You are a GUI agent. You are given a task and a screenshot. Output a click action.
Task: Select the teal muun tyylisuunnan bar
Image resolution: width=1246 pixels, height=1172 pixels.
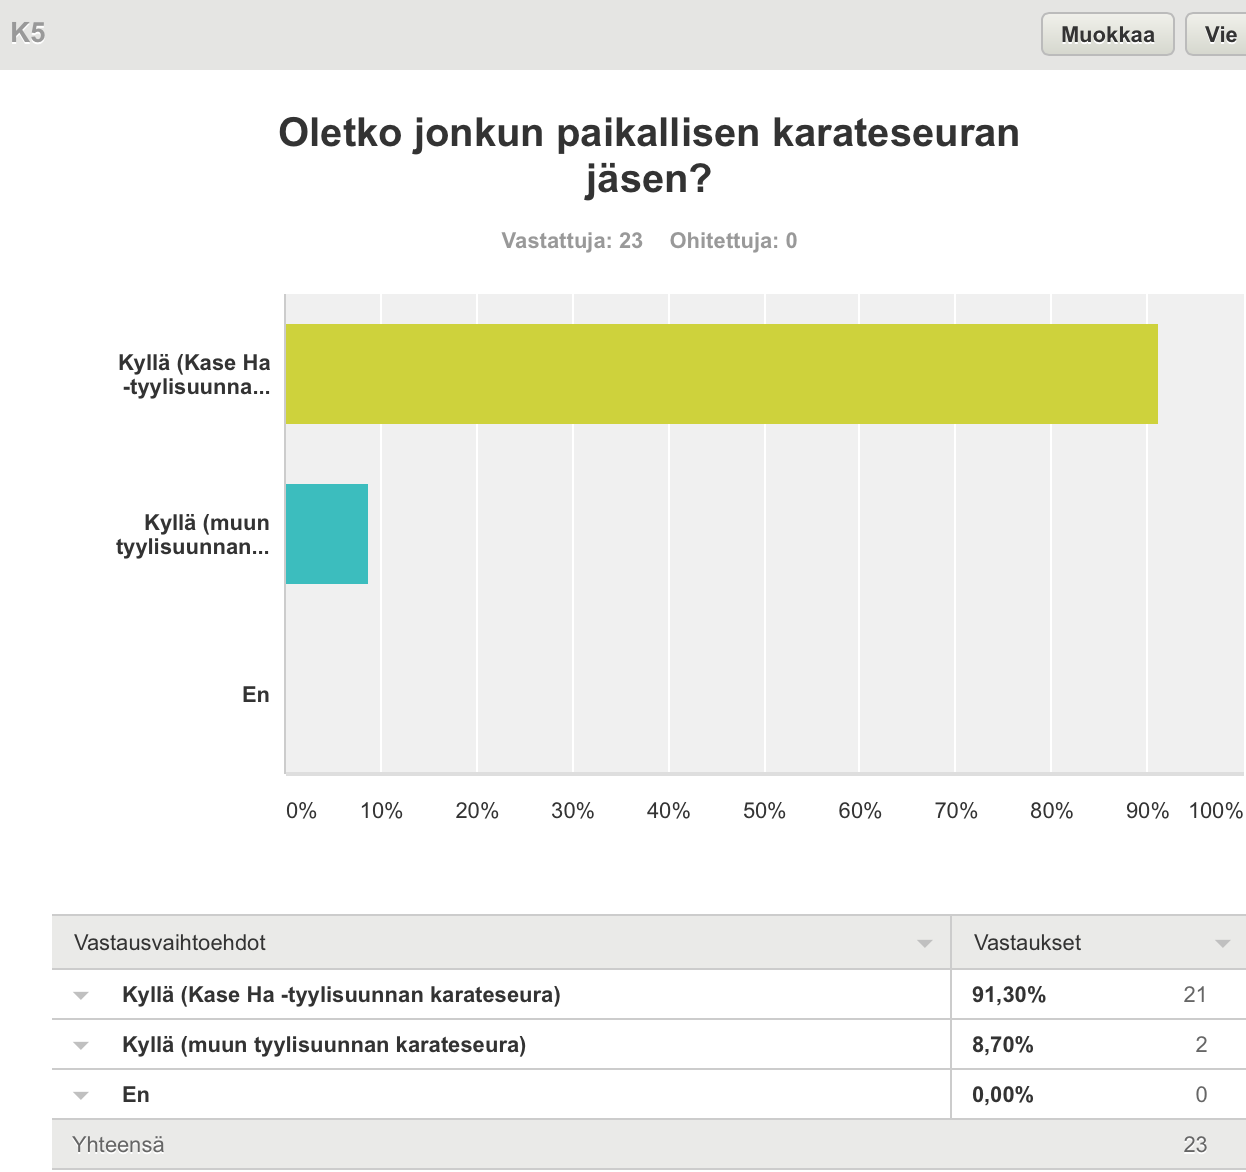click(x=327, y=534)
